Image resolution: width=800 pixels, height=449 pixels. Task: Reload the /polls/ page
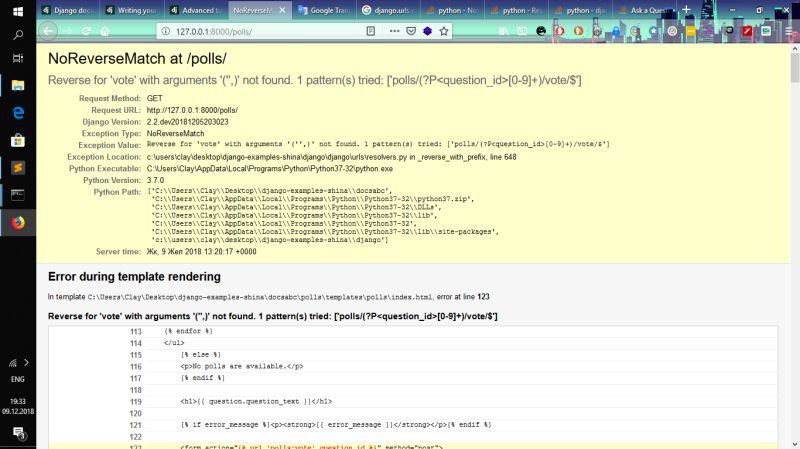[x=86, y=31]
